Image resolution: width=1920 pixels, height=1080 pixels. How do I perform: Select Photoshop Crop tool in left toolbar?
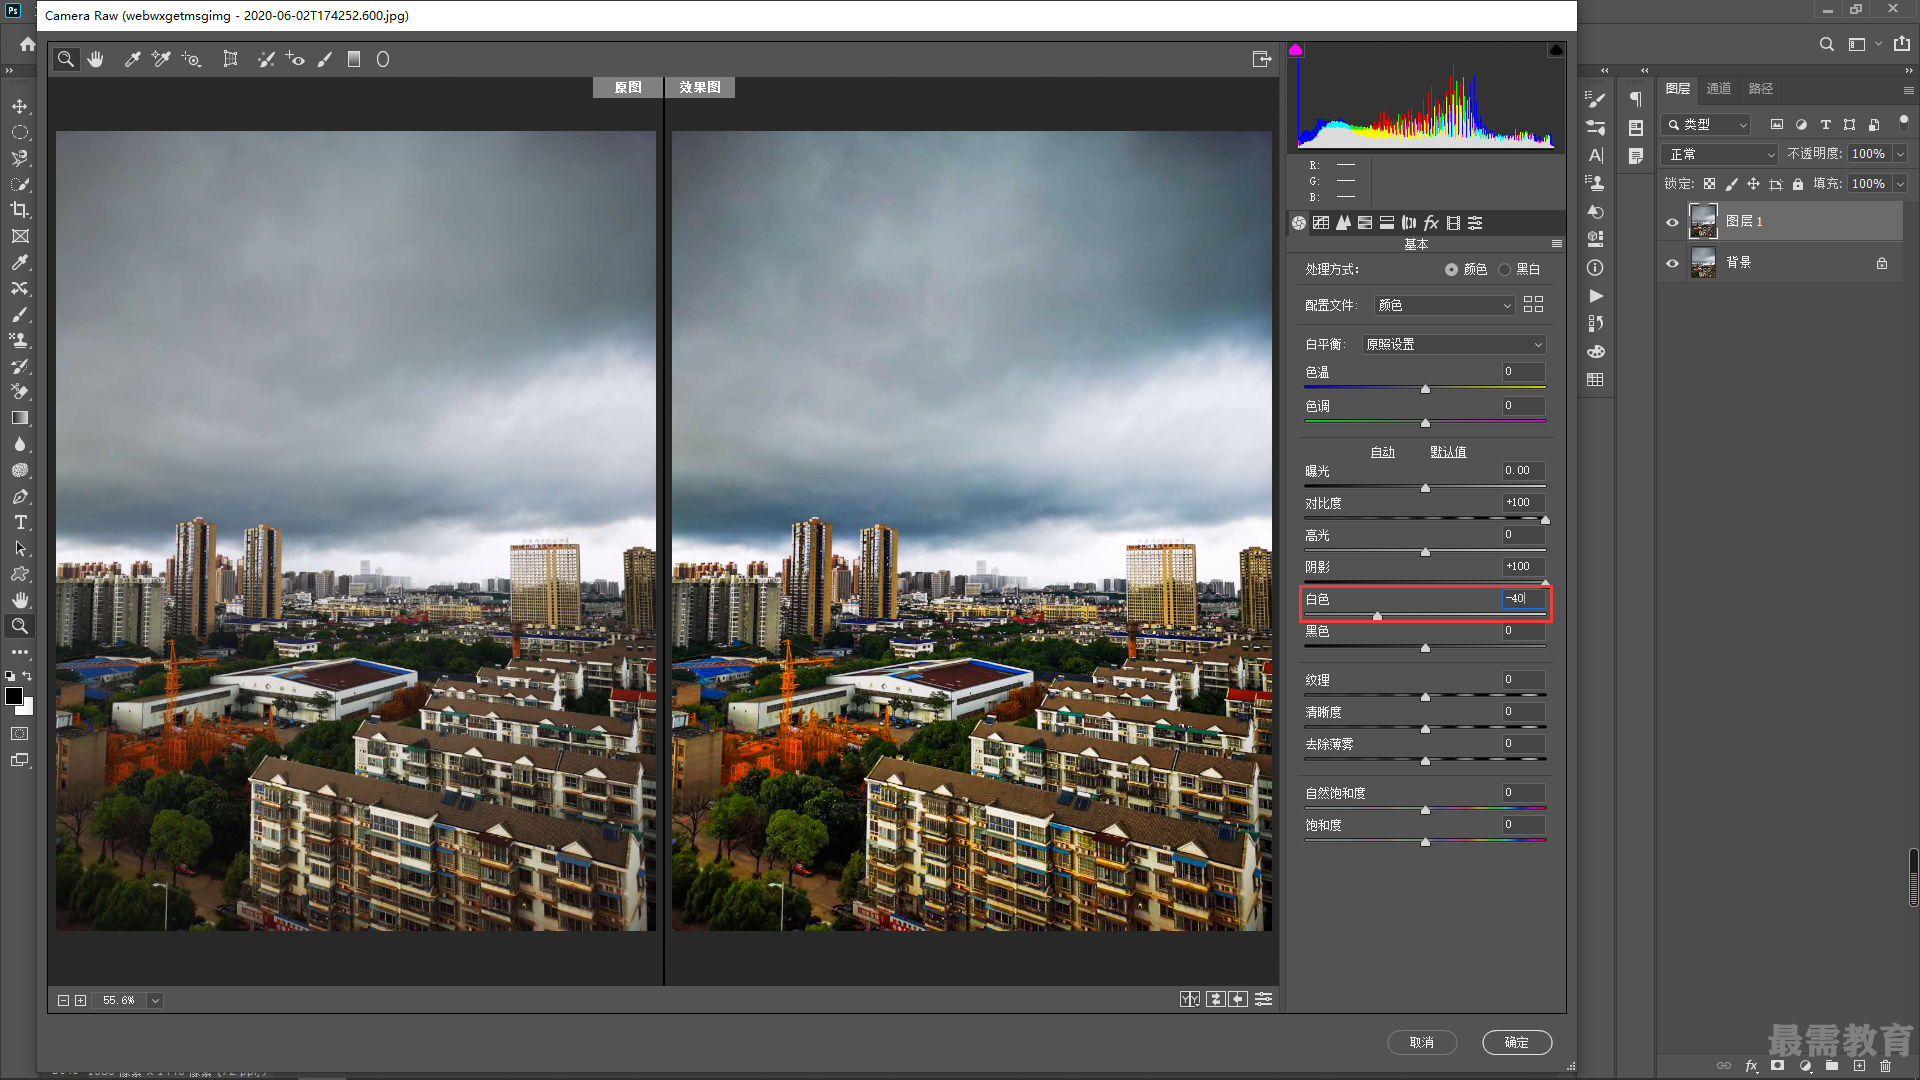pos(20,210)
